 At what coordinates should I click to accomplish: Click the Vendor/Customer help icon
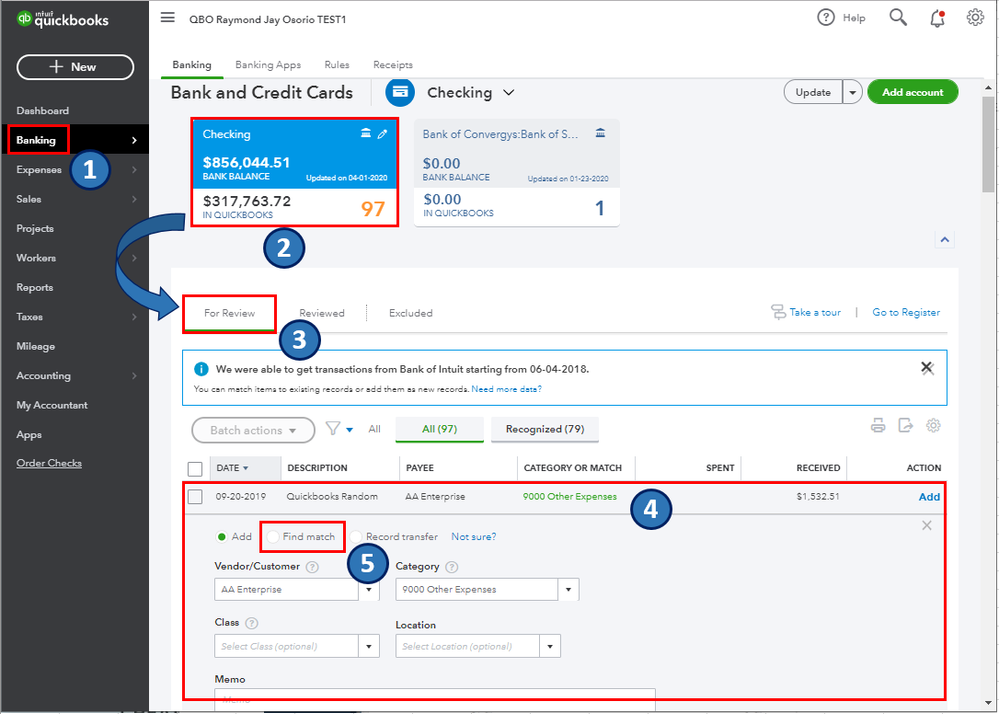click(x=312, y=567)
